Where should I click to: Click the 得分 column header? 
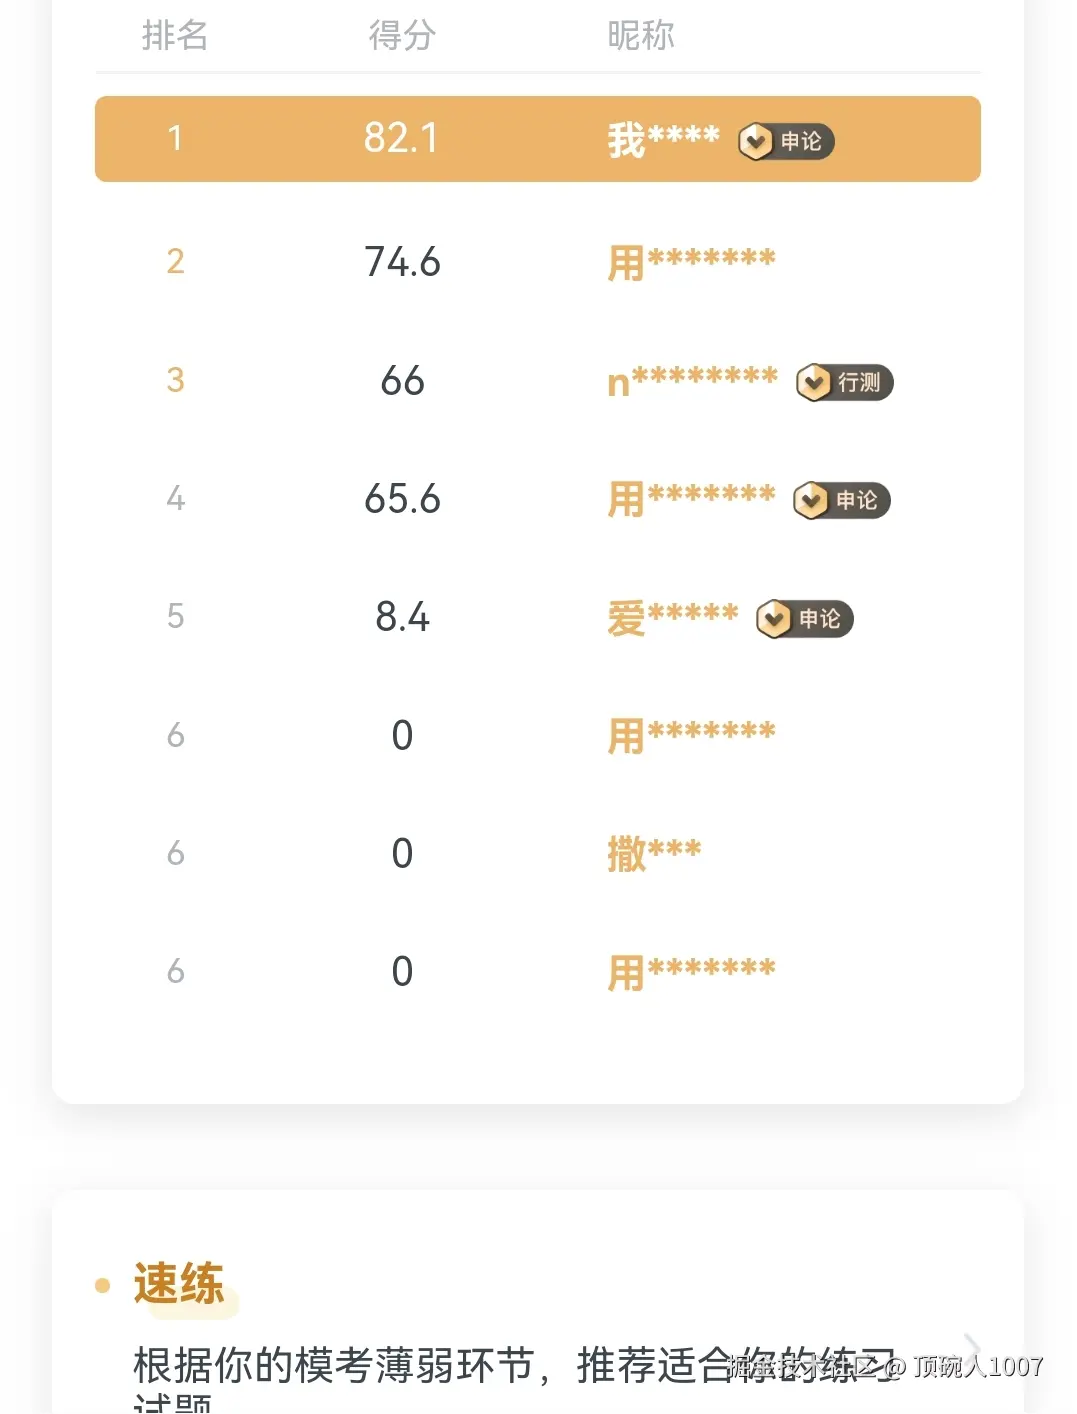click(x=402, y=36)
